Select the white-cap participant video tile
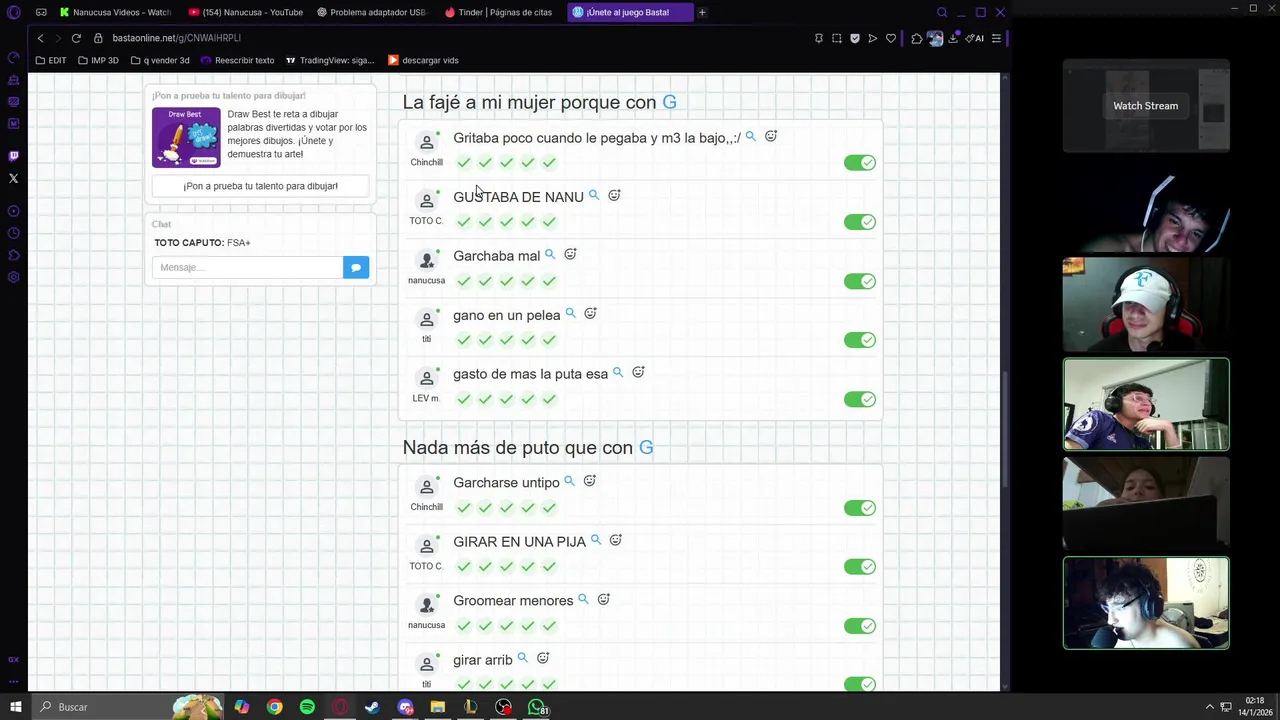The height and width of the screenshot is (720, 1280). pyautogui.click(x=1146, y=305)
